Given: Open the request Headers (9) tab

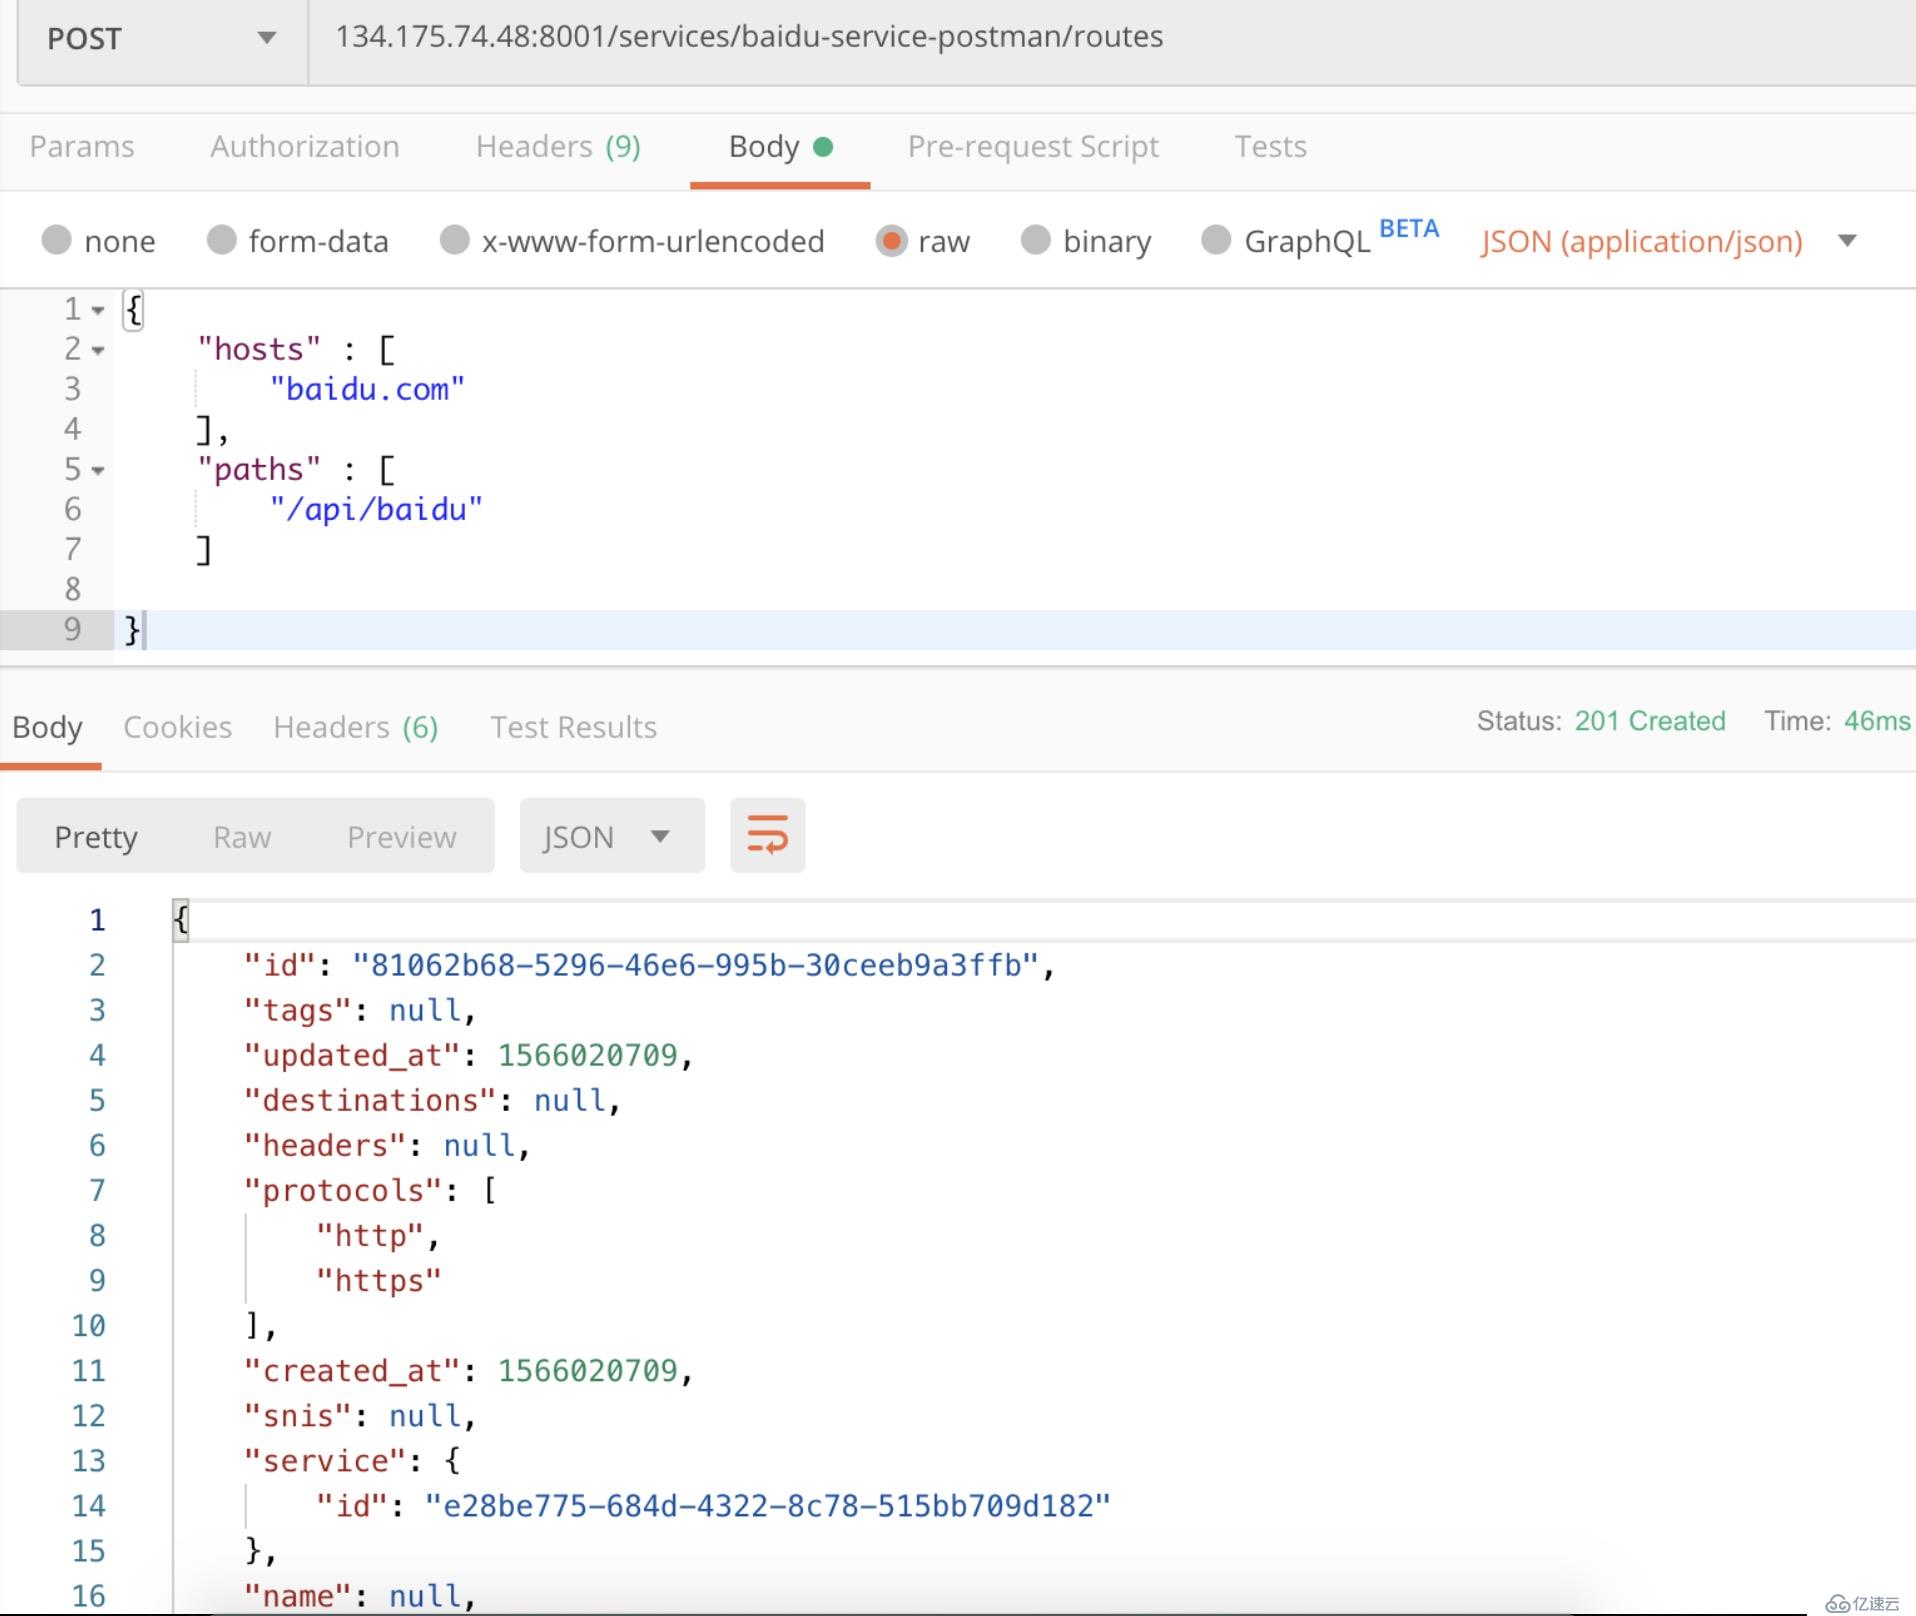Looking at the screenshot, I should [x=558, y=147].
